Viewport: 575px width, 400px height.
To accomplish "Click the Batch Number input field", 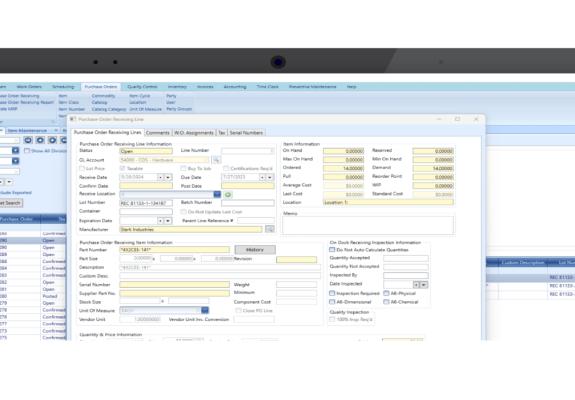I will pos(248,203).
